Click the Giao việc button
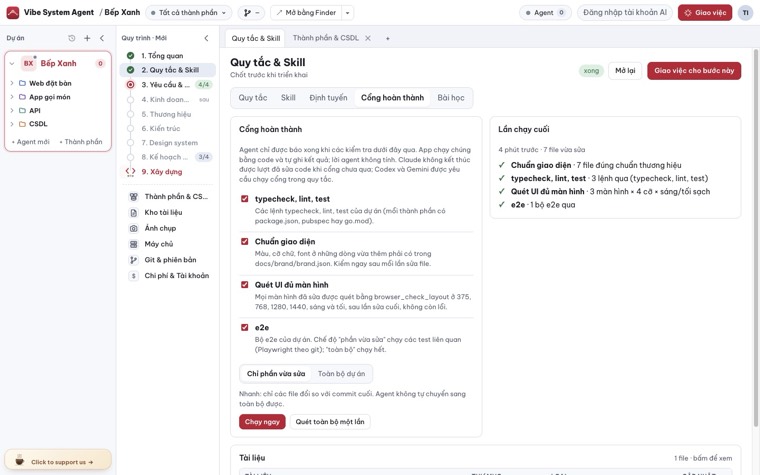This screenshot has width=760, height=475. click(705, 13)
